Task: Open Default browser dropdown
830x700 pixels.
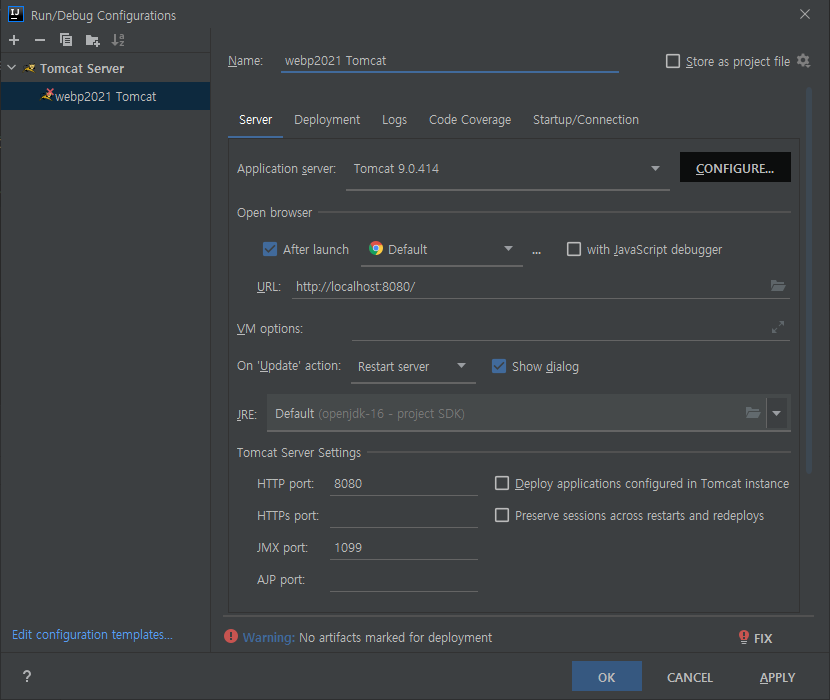Action: pos(441,249)
